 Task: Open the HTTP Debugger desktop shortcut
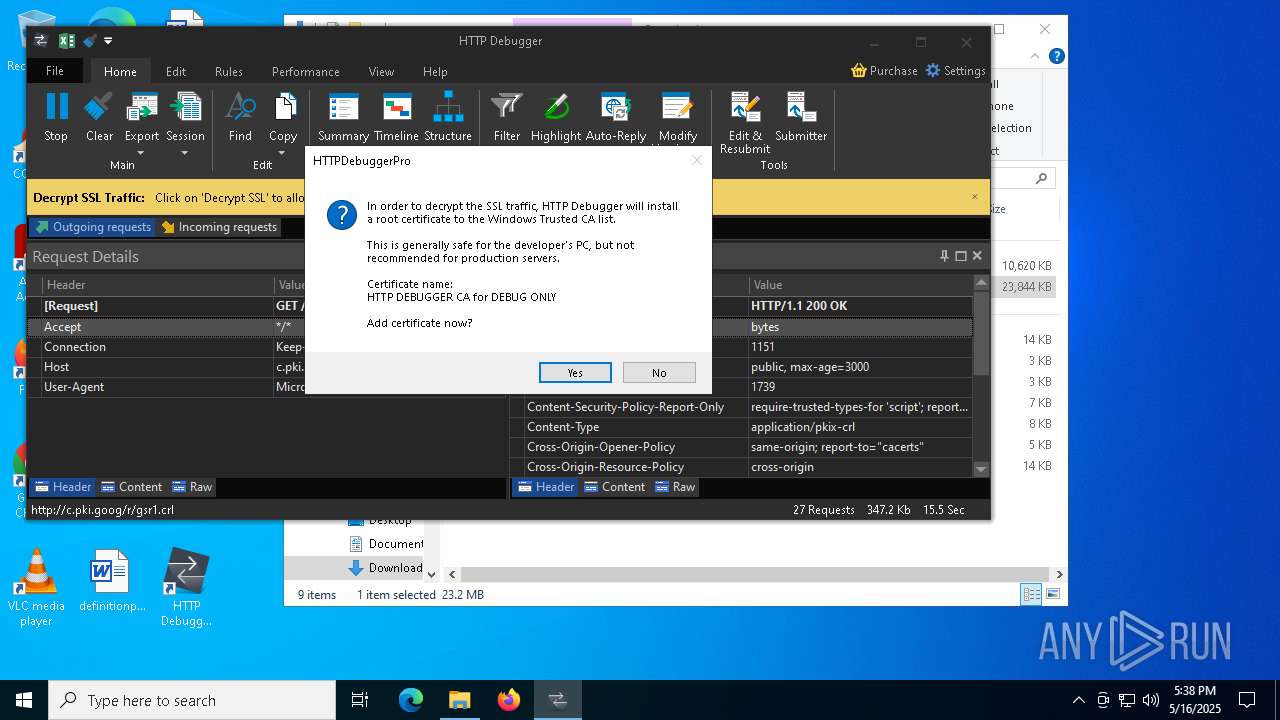[x=186, y=588]
